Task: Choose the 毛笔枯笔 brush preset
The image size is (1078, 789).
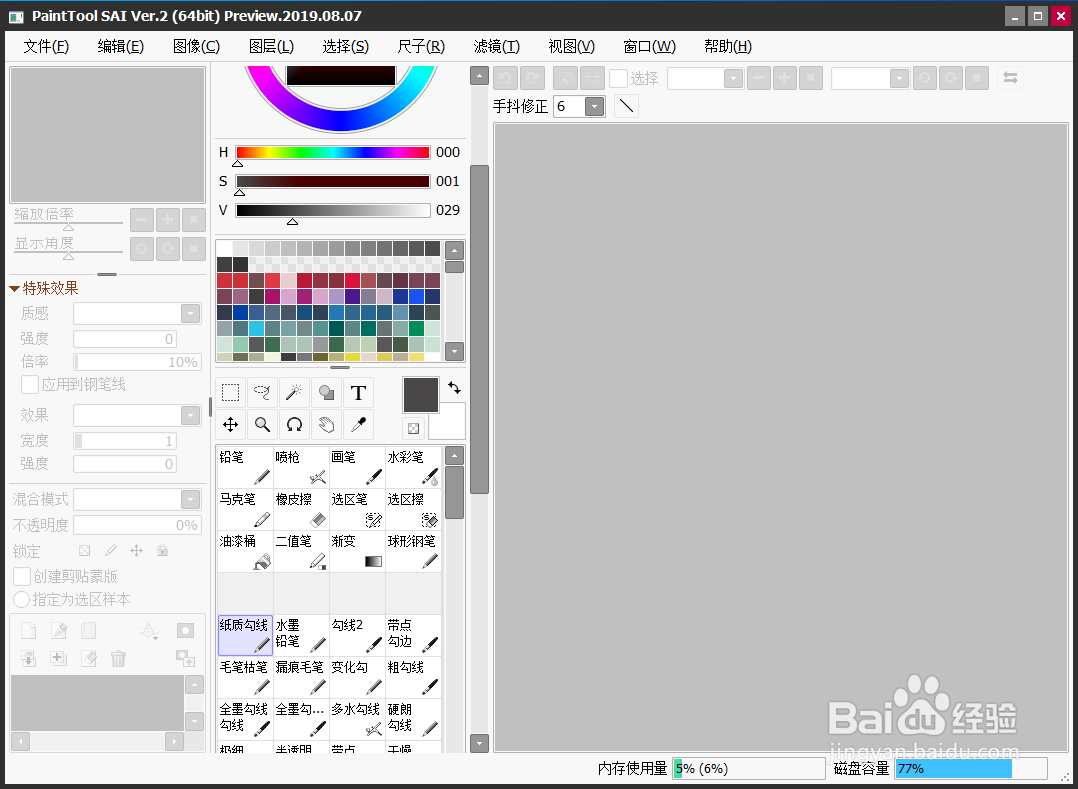Action: [245, 677]
